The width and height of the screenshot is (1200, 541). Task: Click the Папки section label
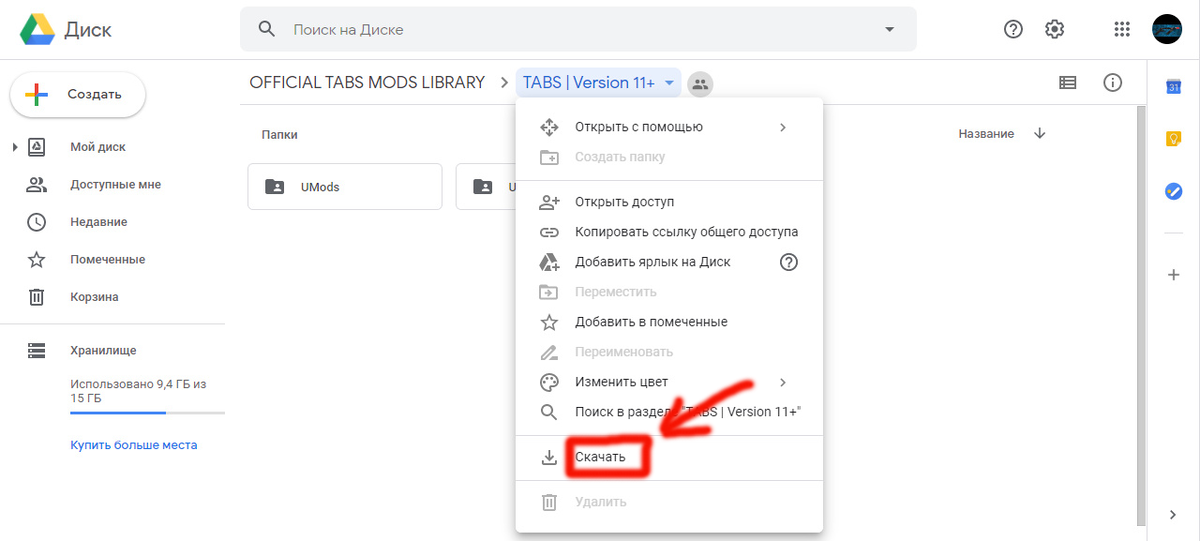(x=279, y=134)
